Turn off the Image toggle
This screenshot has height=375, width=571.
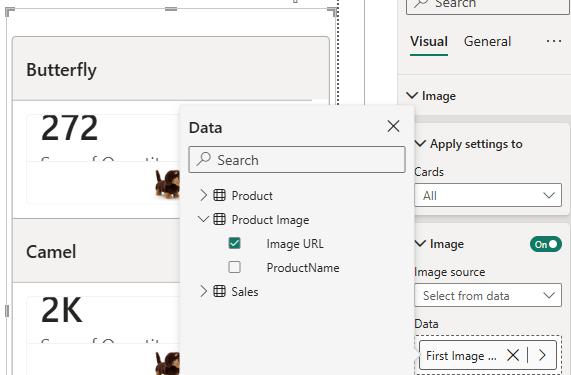point(546,244)
